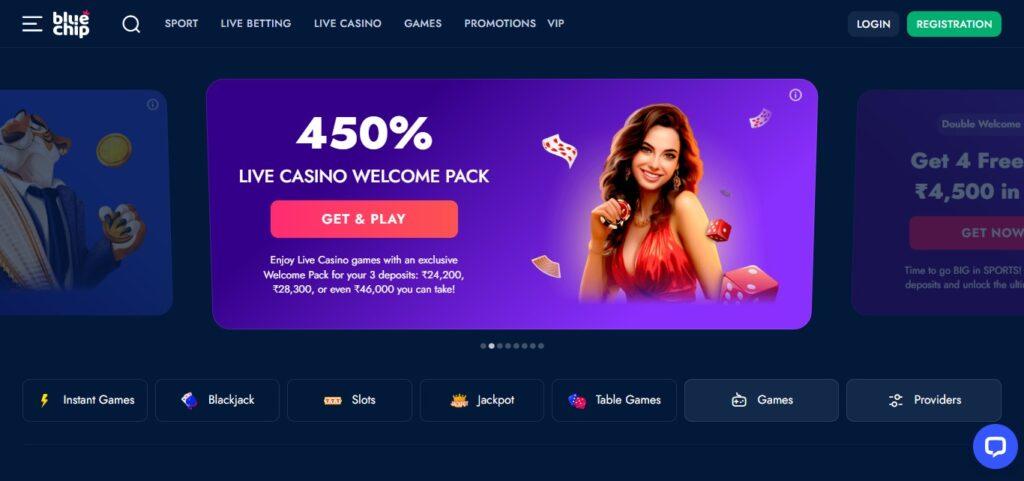Select the Instant Games lightning category
This screenshot has width=1024, height=481.
pyautogui.click(x=85, y=400)
